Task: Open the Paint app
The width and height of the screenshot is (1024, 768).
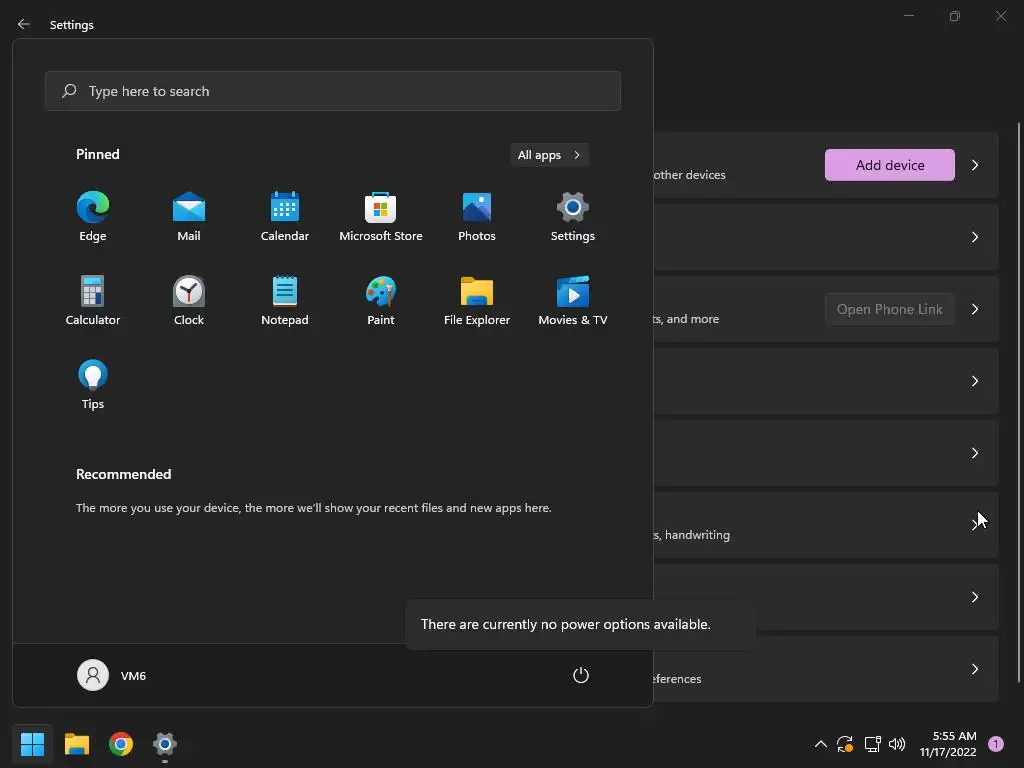Action: click(x=381, y=301)
